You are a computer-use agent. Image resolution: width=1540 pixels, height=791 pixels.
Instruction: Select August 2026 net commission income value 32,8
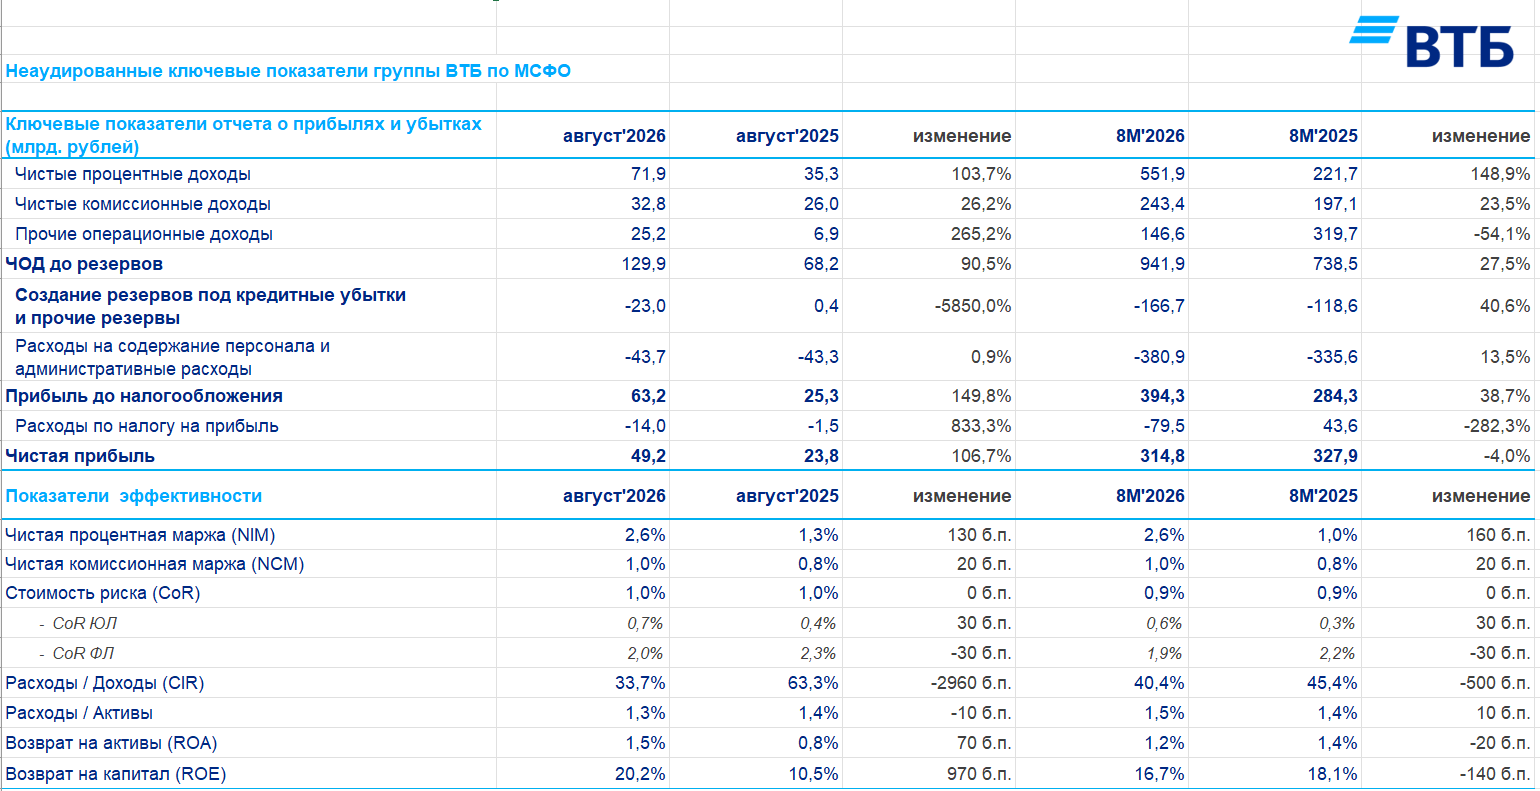[647, 204]
